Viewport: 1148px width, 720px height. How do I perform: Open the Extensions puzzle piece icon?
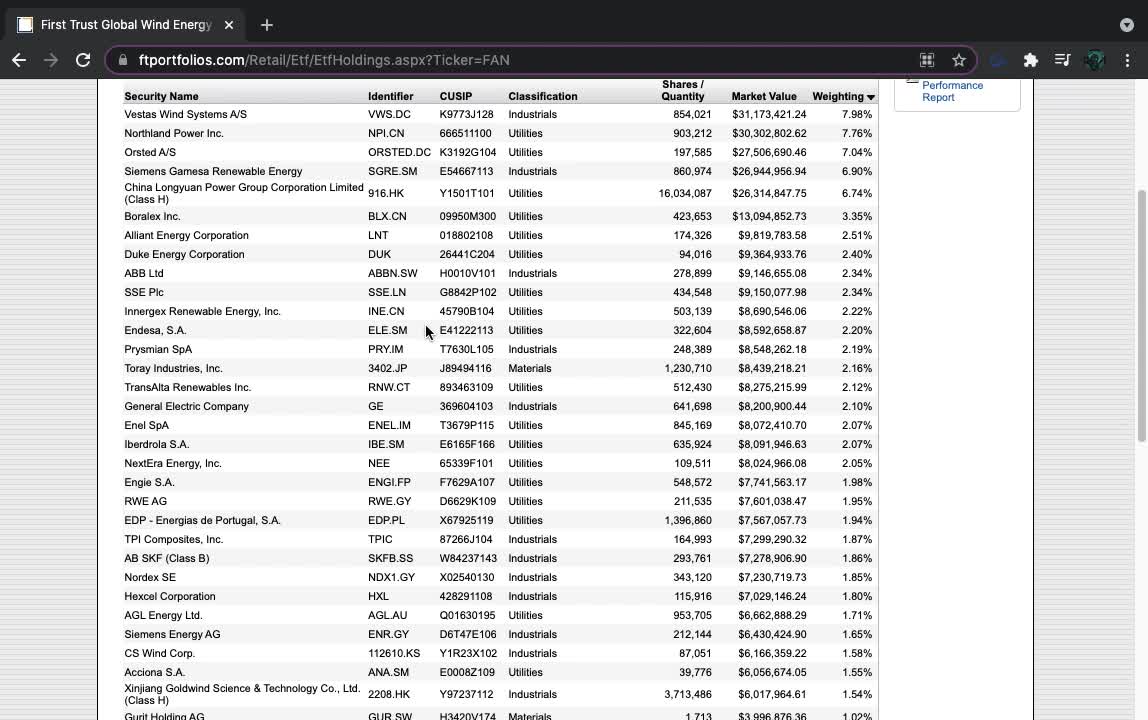(x=1030, y=60)
